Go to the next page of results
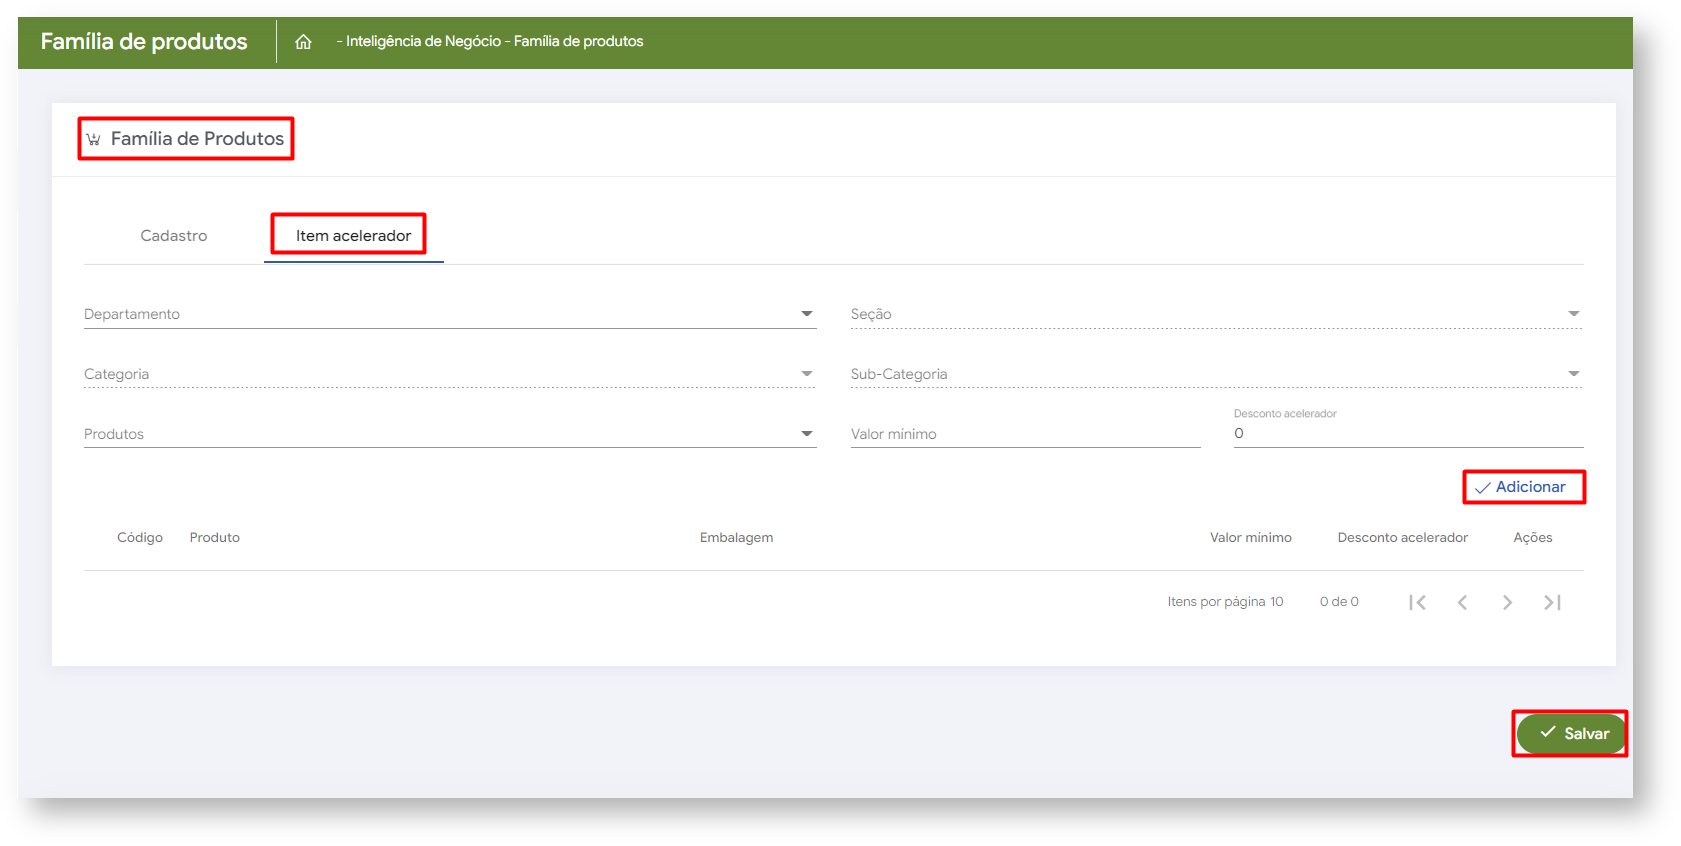Screen dimensions: 1681x846 point(1507,602)
